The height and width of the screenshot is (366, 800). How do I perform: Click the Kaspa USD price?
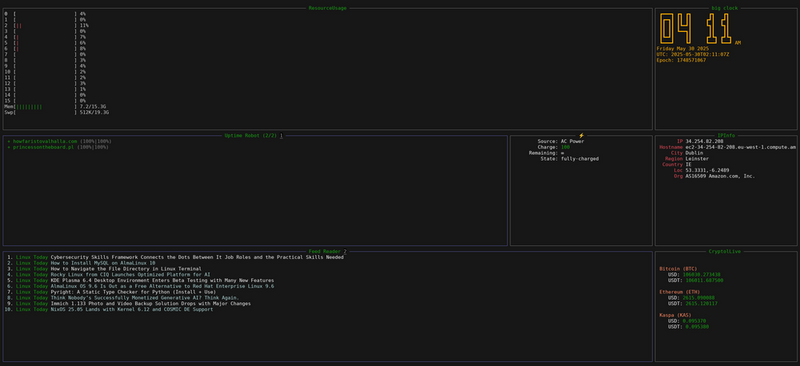pyautogui.click(x=695, y=321)
